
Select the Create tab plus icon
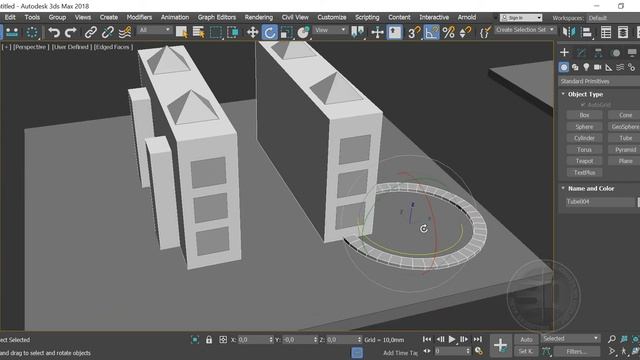tap(564, 52)
